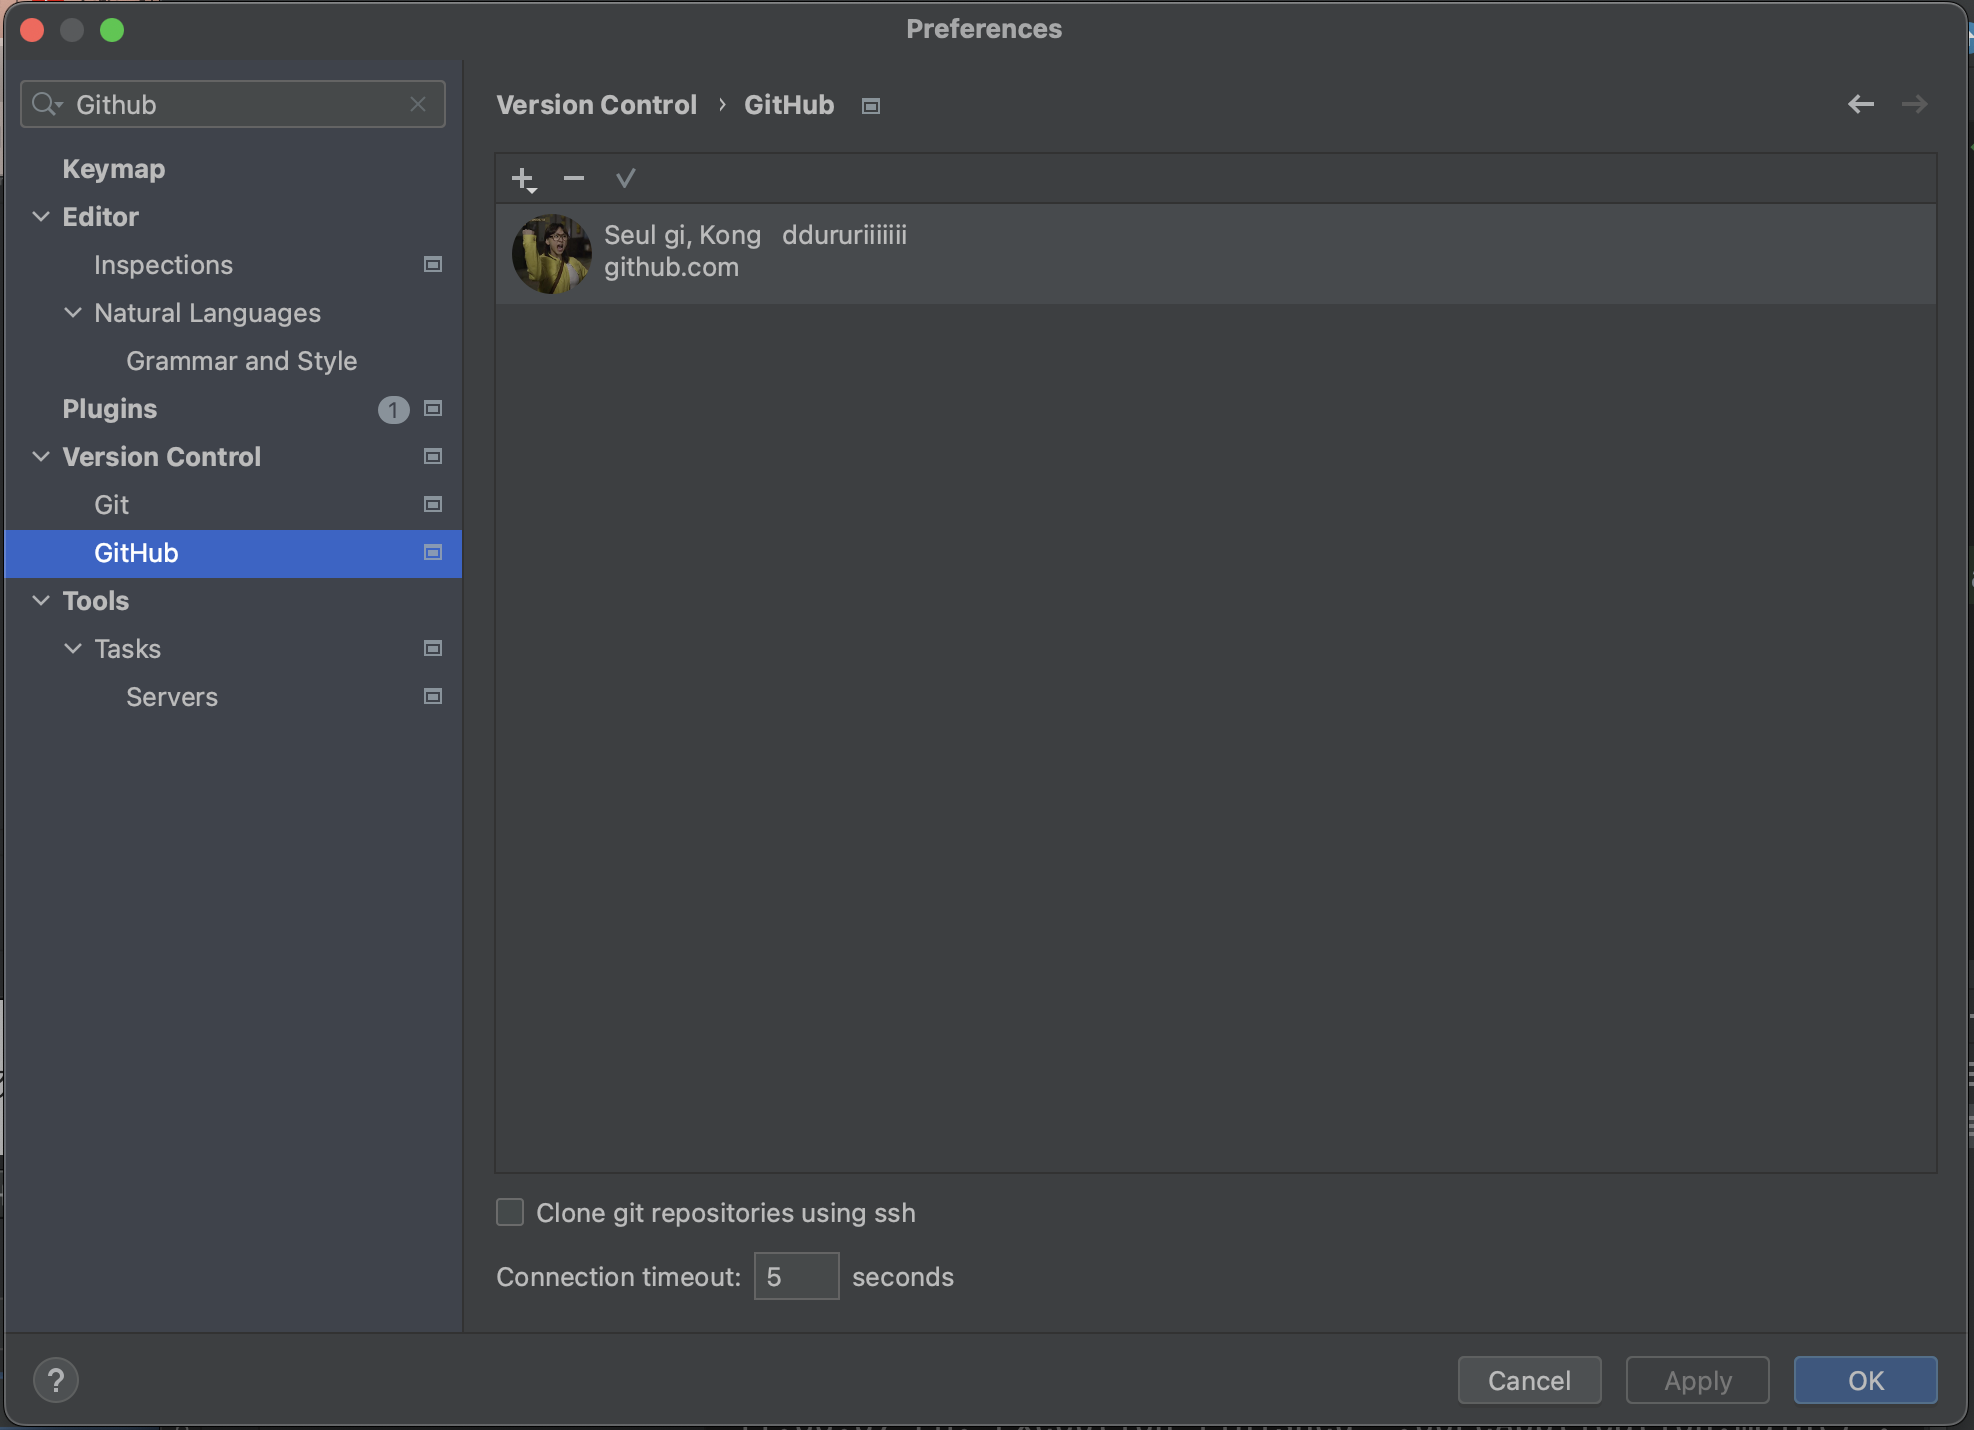Click the Plugins update badge
Image resolution: width=1974 pixels, height=1430 pixels.
click(x=394, y=410)
